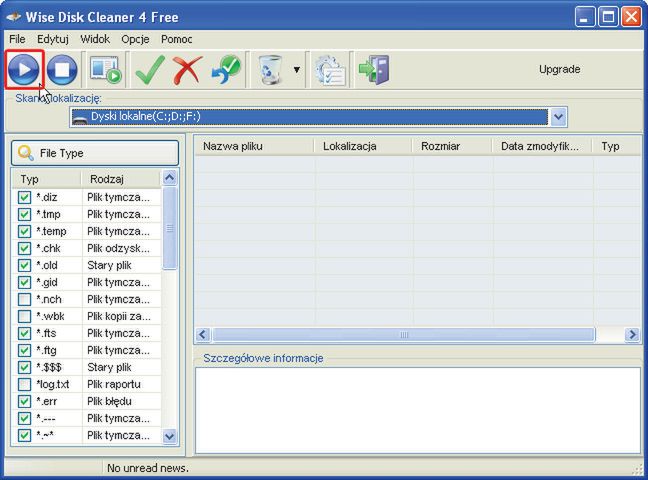Expand the Dyski lokalne location dropdown
The image size is (648, 480).
(558, 117)
